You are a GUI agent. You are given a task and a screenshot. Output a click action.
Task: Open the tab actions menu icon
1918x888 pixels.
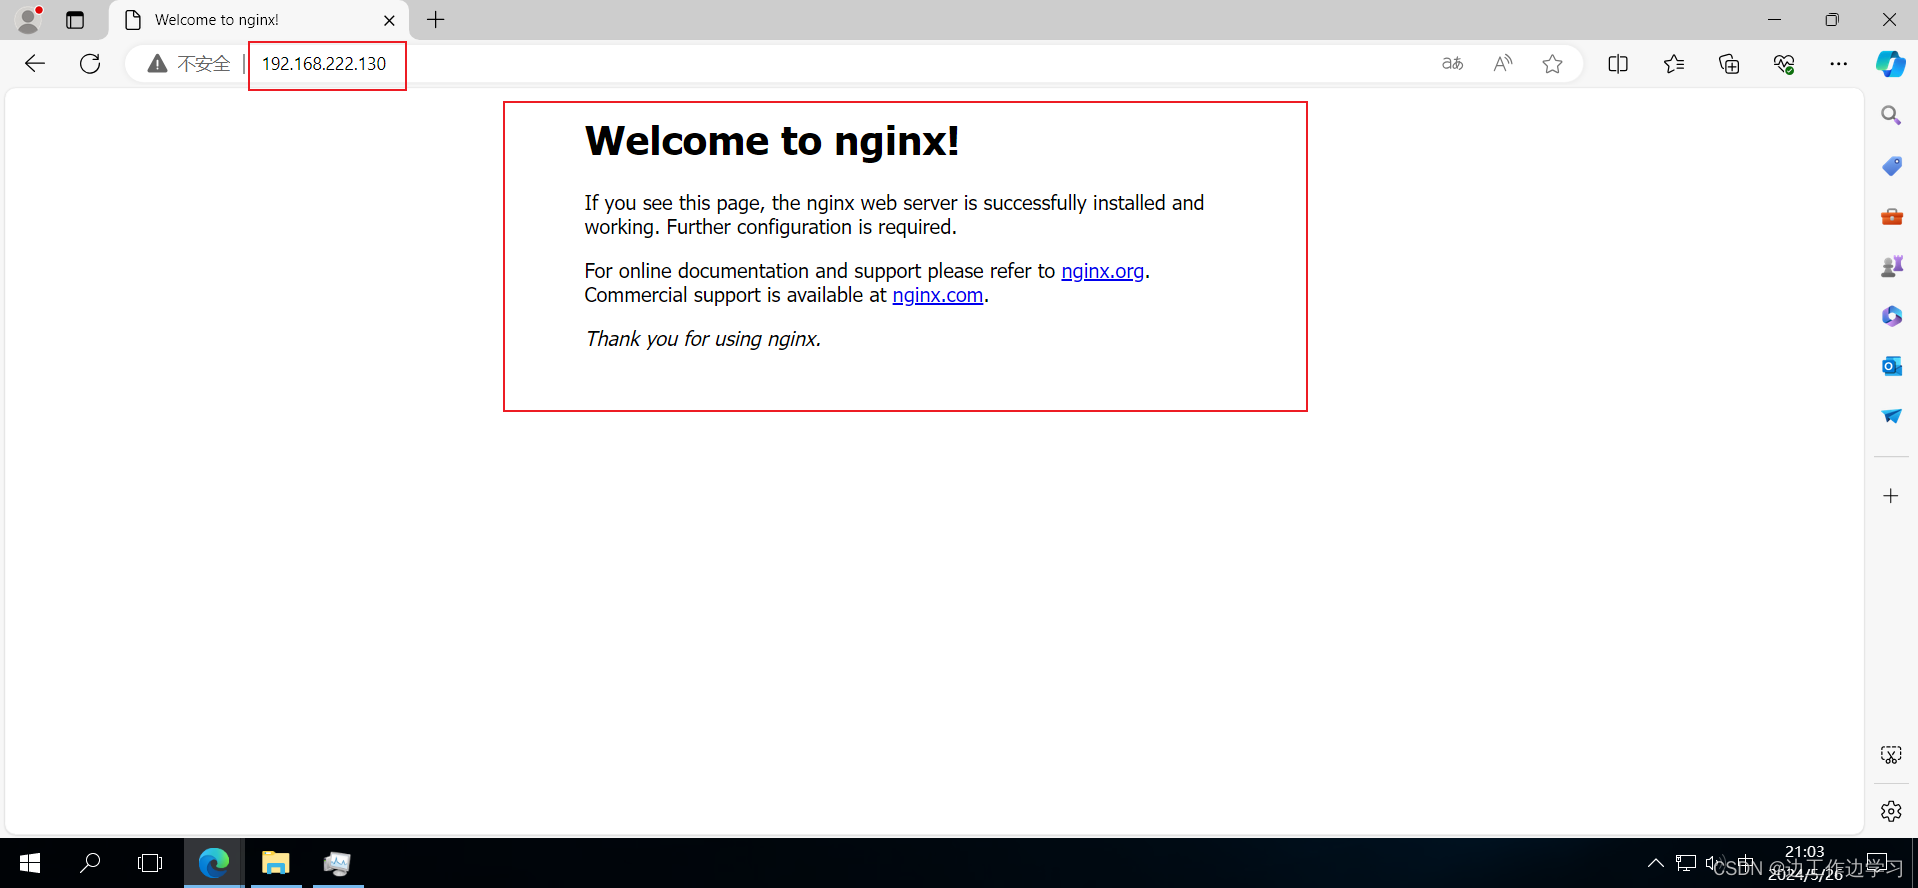pyautogui.click(x=75, y=20)
